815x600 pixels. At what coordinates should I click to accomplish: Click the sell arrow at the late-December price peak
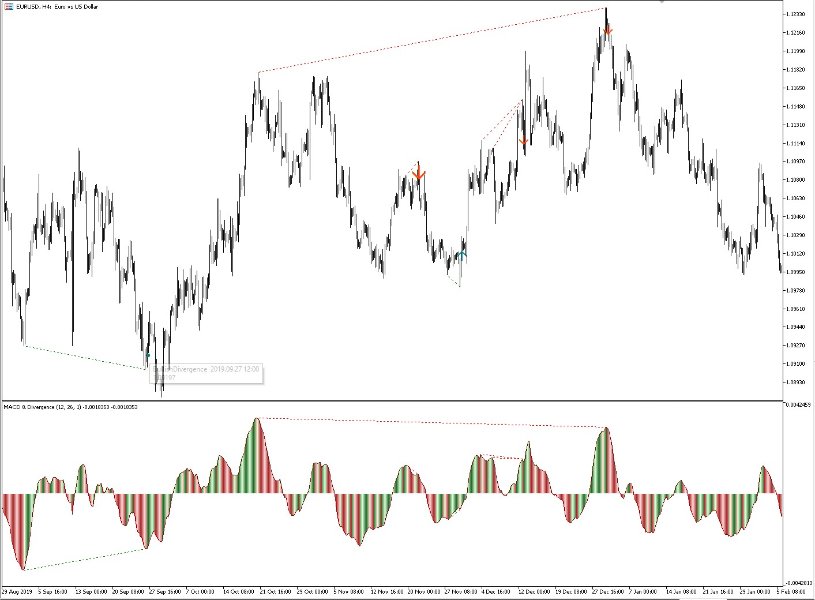click(609, 32)
